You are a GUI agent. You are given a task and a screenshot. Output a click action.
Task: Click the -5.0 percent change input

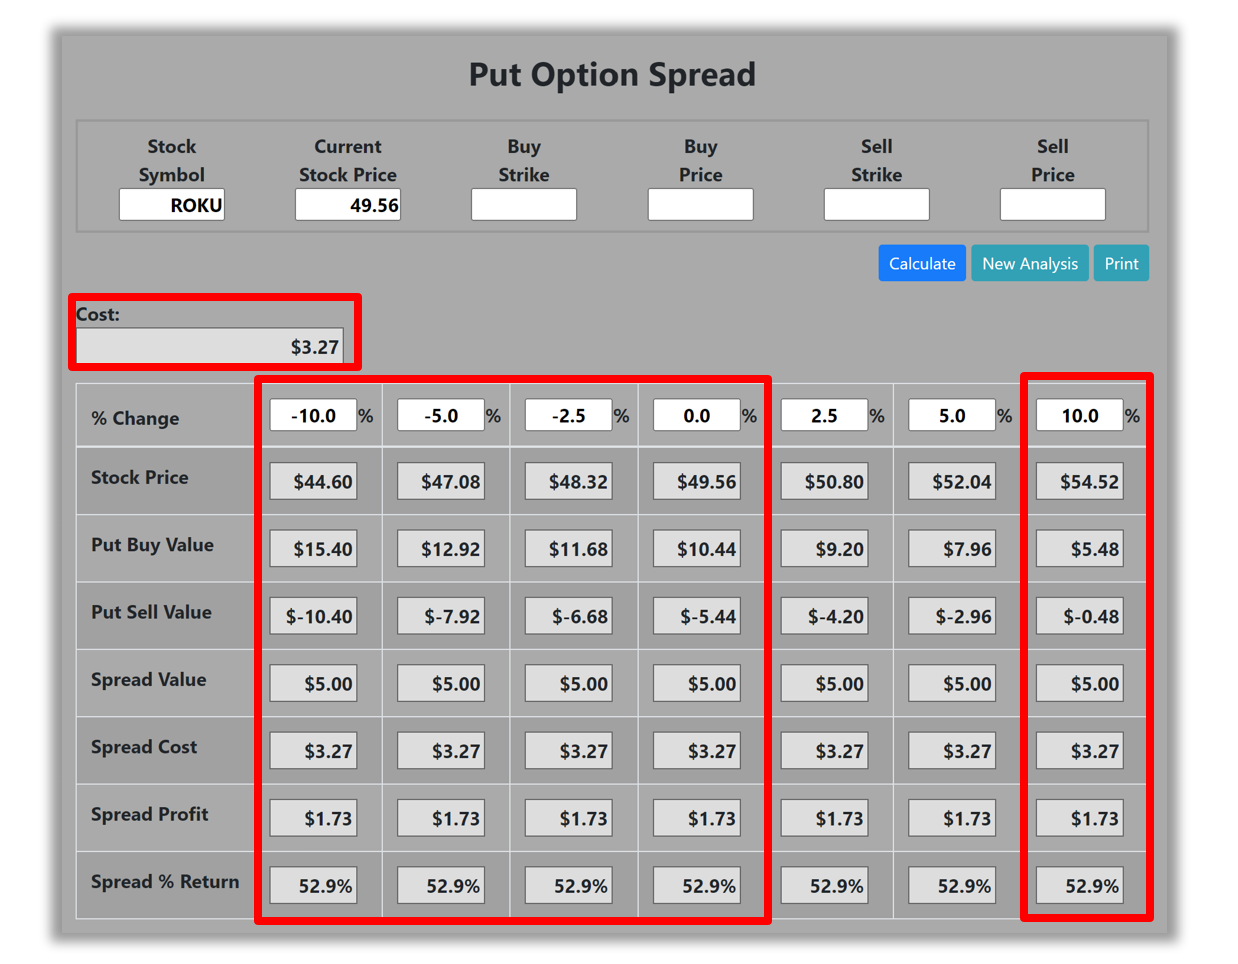[x=441, y=415]
